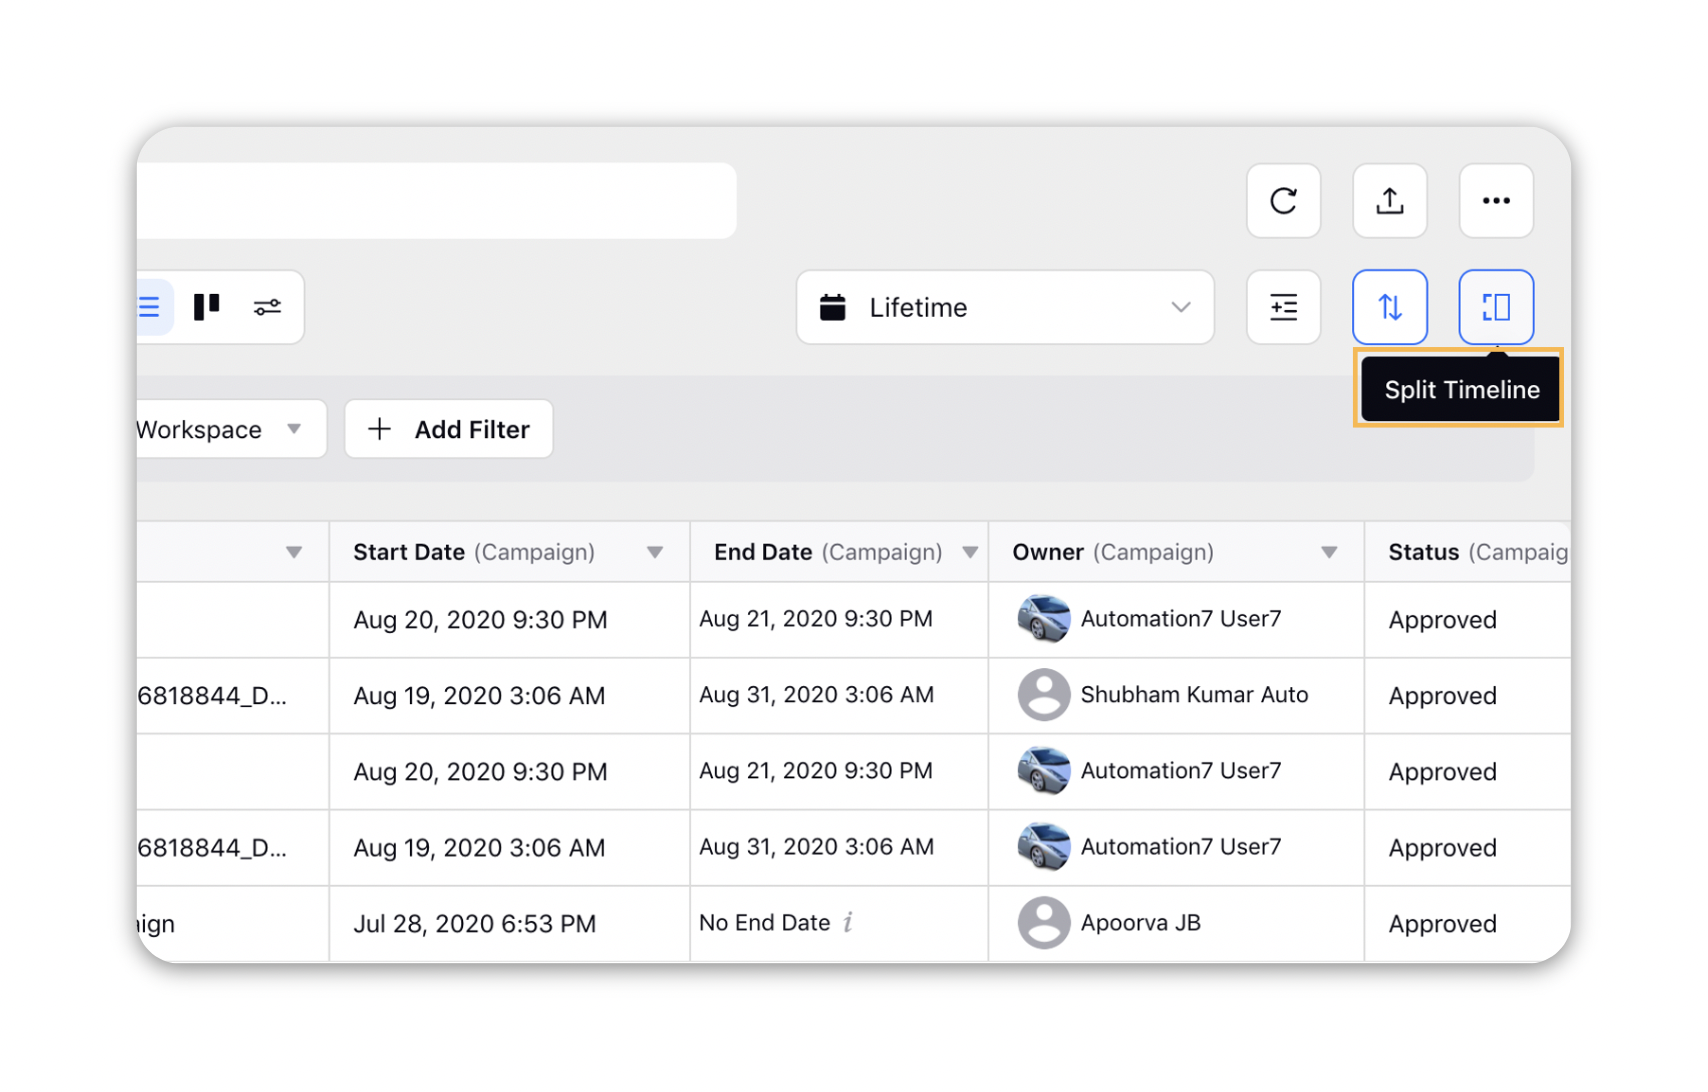Click the Status (Campaign) column header
Viewport: 1708px width, 1092px height.
click(x=1468, y=552)
